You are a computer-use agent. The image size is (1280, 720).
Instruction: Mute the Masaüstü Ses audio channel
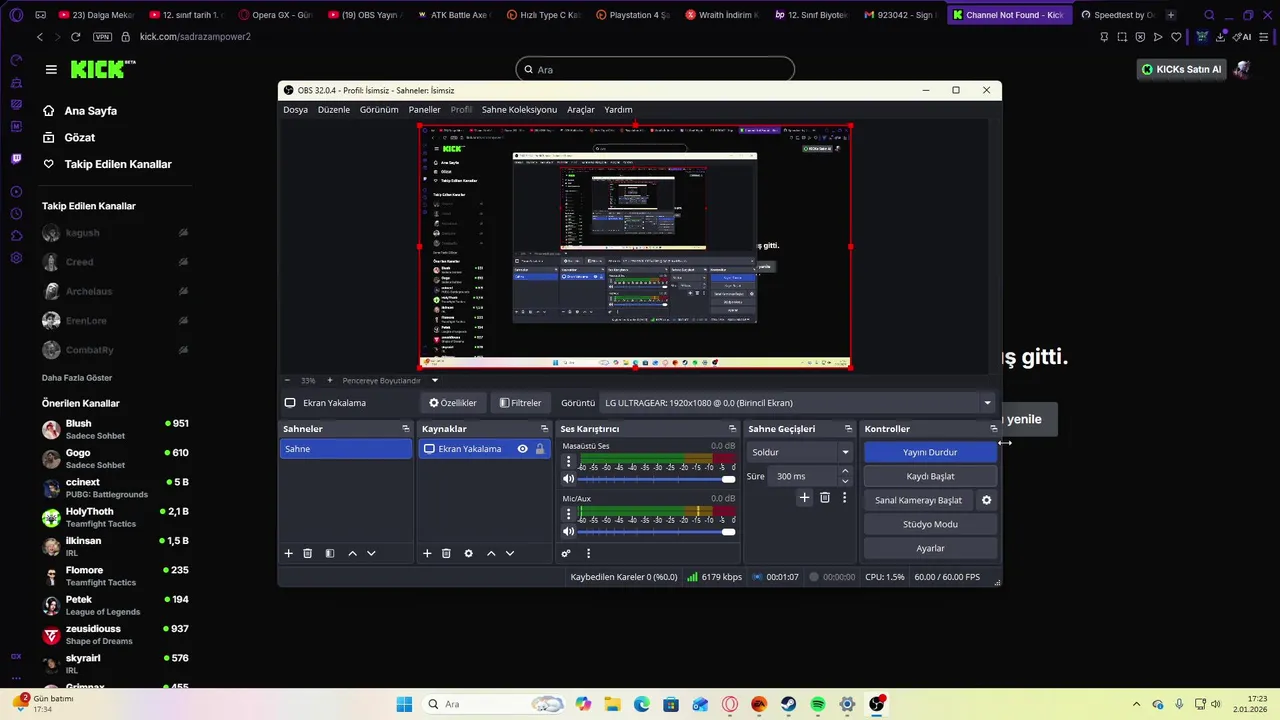click(568, 479)
